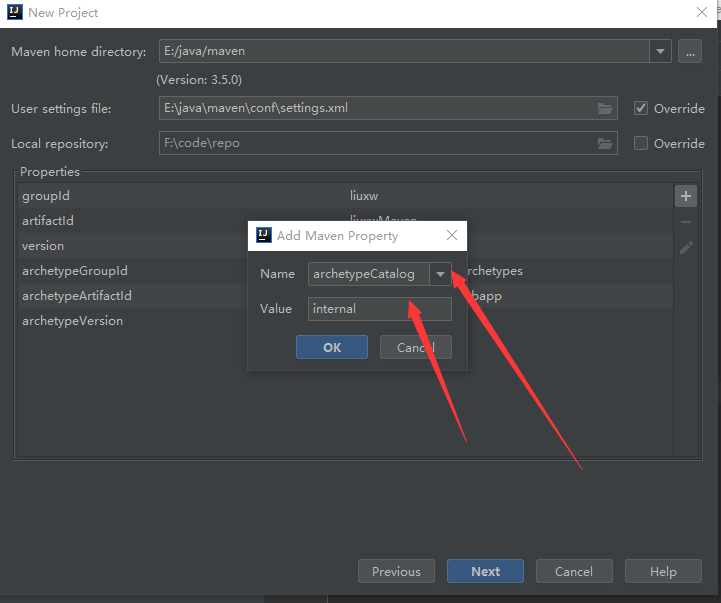Click the Maven home directory ellipsis browse button
The width and height of the screenshot is (721, 603).
tap(690, 51)
